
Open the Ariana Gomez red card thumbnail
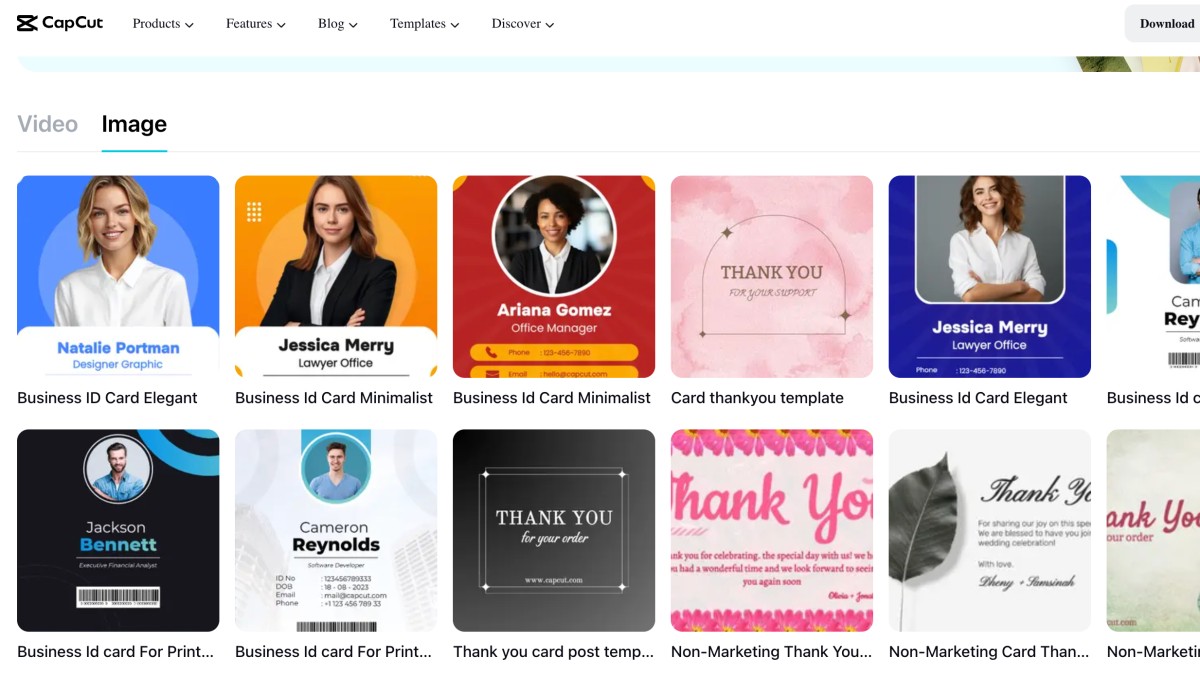click(x=554, y=277)
